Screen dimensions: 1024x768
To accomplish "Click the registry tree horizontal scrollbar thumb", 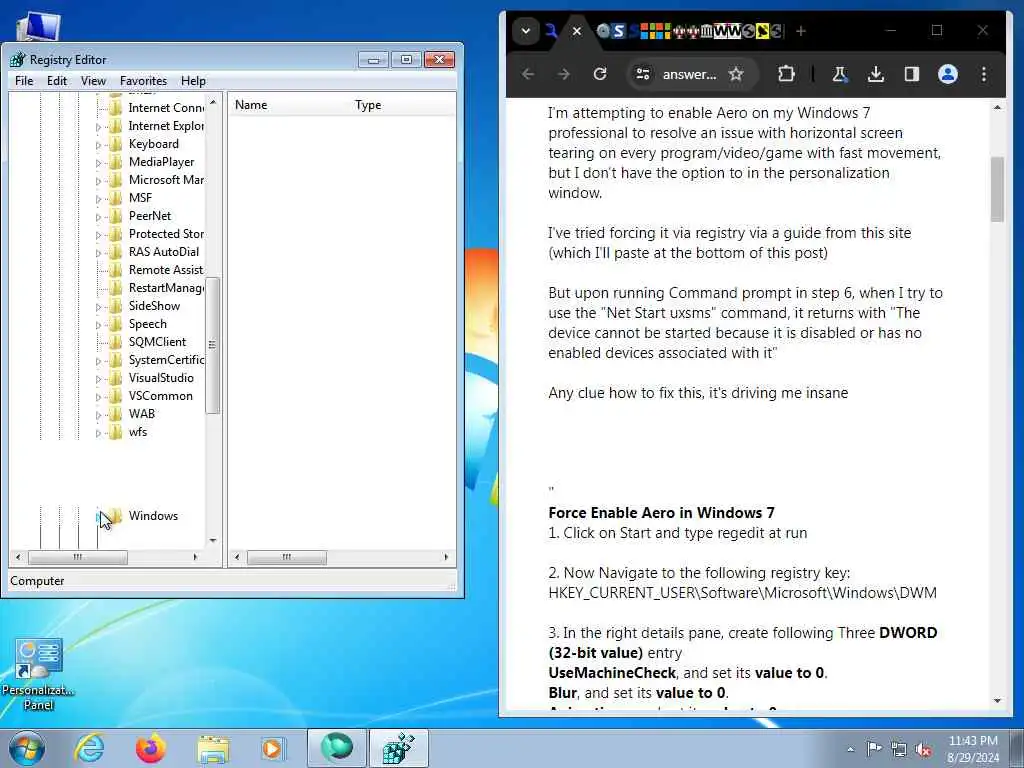I will 78,557.
